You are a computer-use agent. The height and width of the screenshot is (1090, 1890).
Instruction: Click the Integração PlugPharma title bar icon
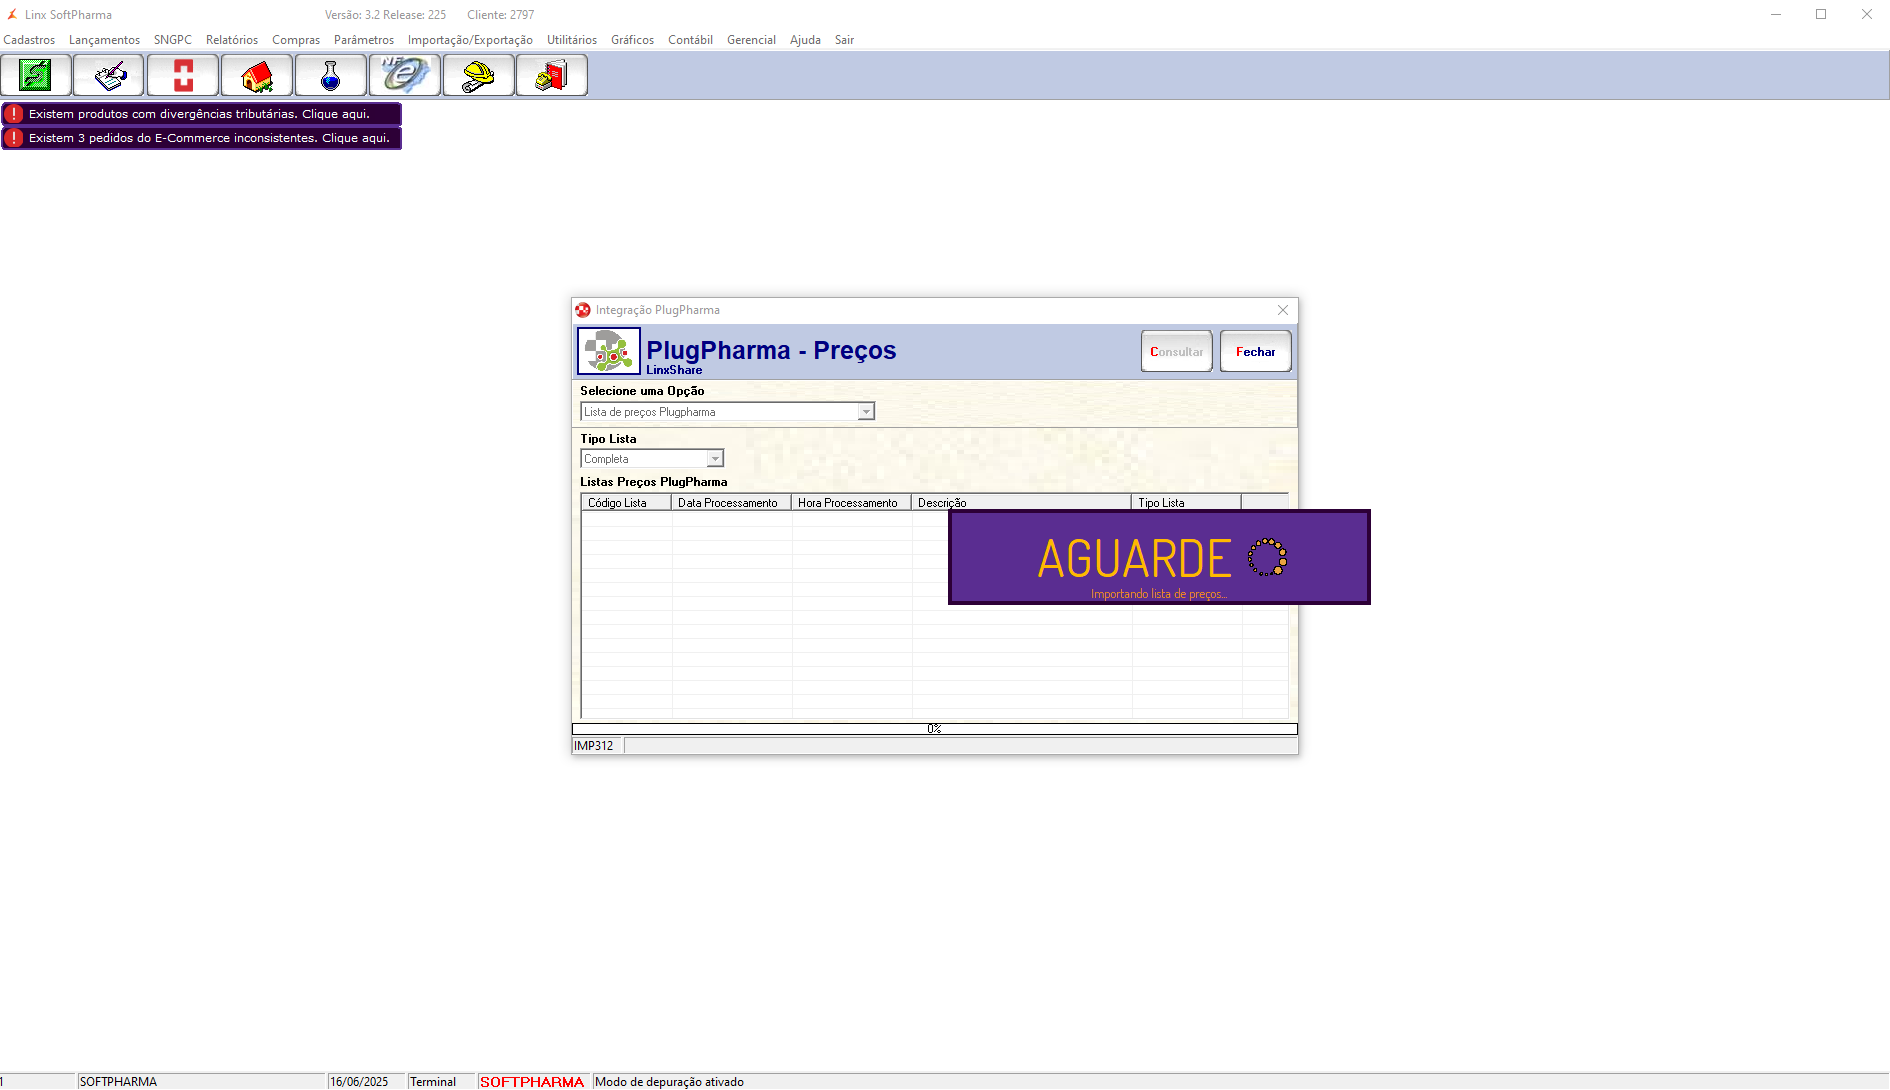pyautogui.click(x=583, y=310)
